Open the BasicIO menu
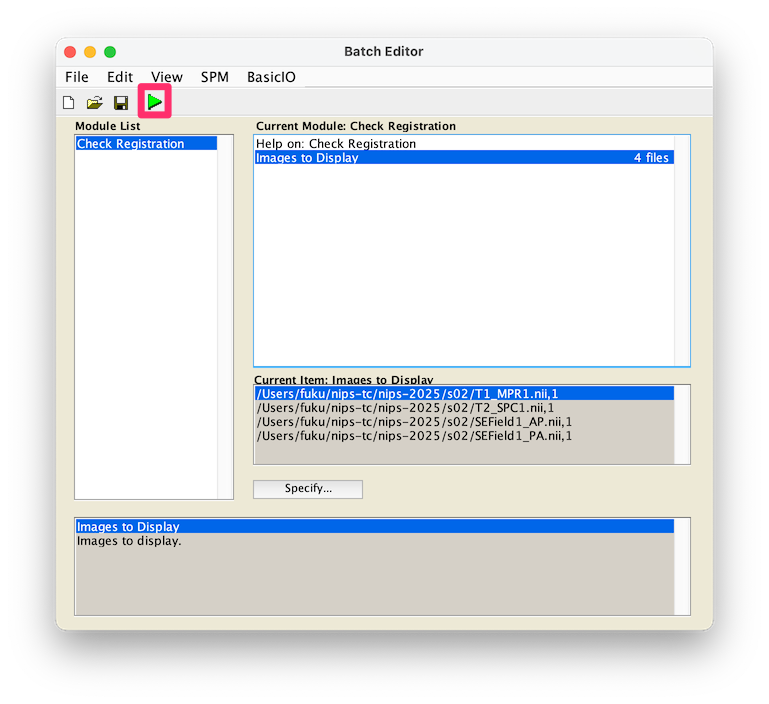The image size is (769, 704). pos(271,77)
